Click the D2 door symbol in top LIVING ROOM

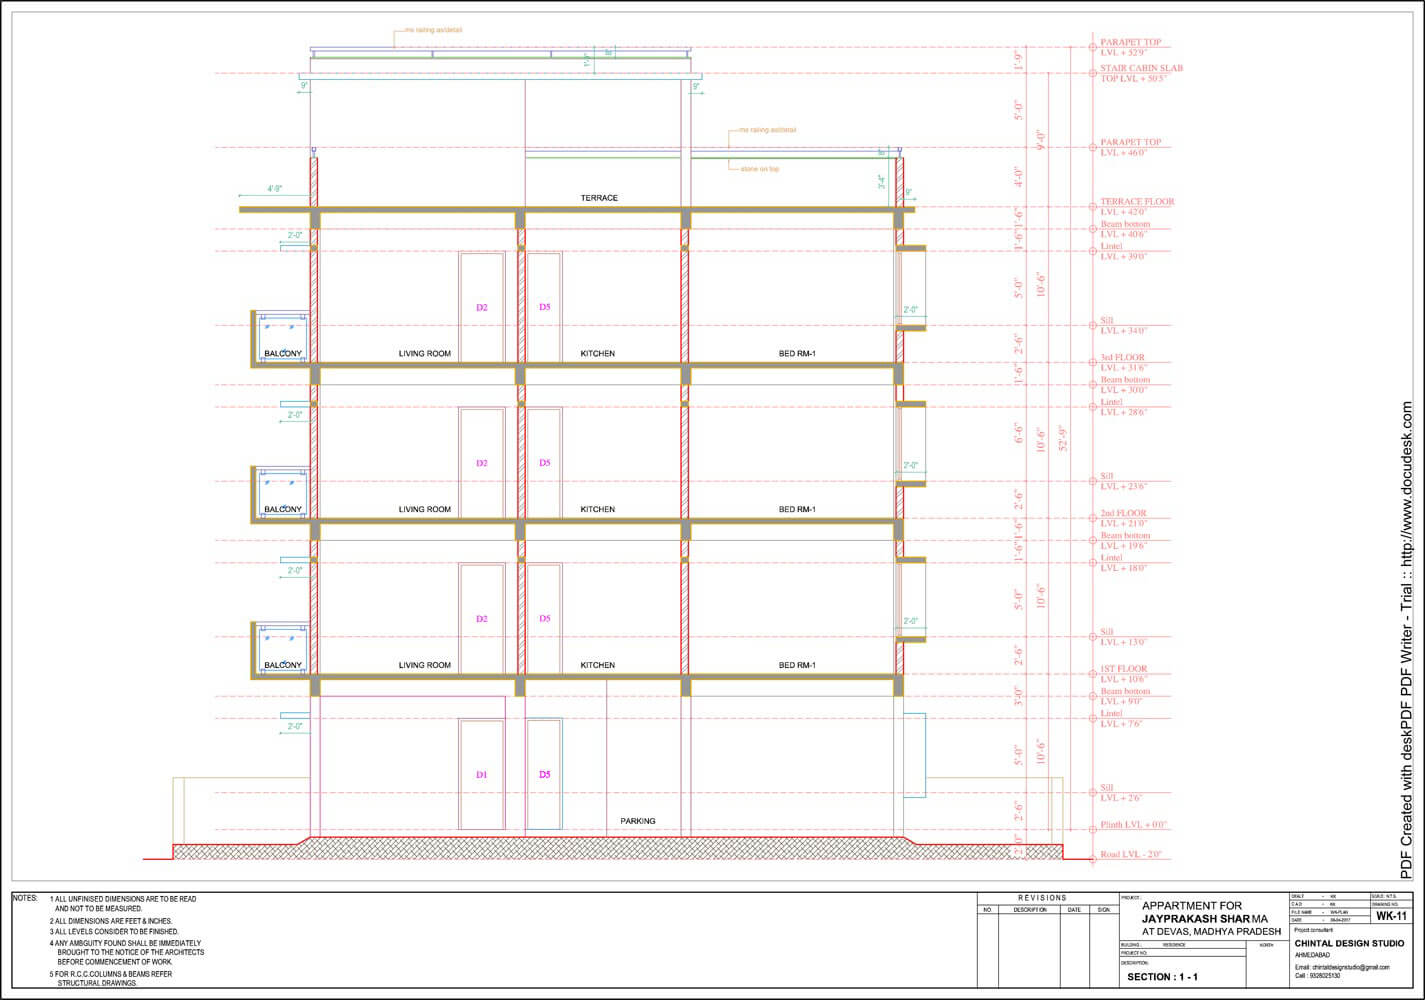[482, 306]
